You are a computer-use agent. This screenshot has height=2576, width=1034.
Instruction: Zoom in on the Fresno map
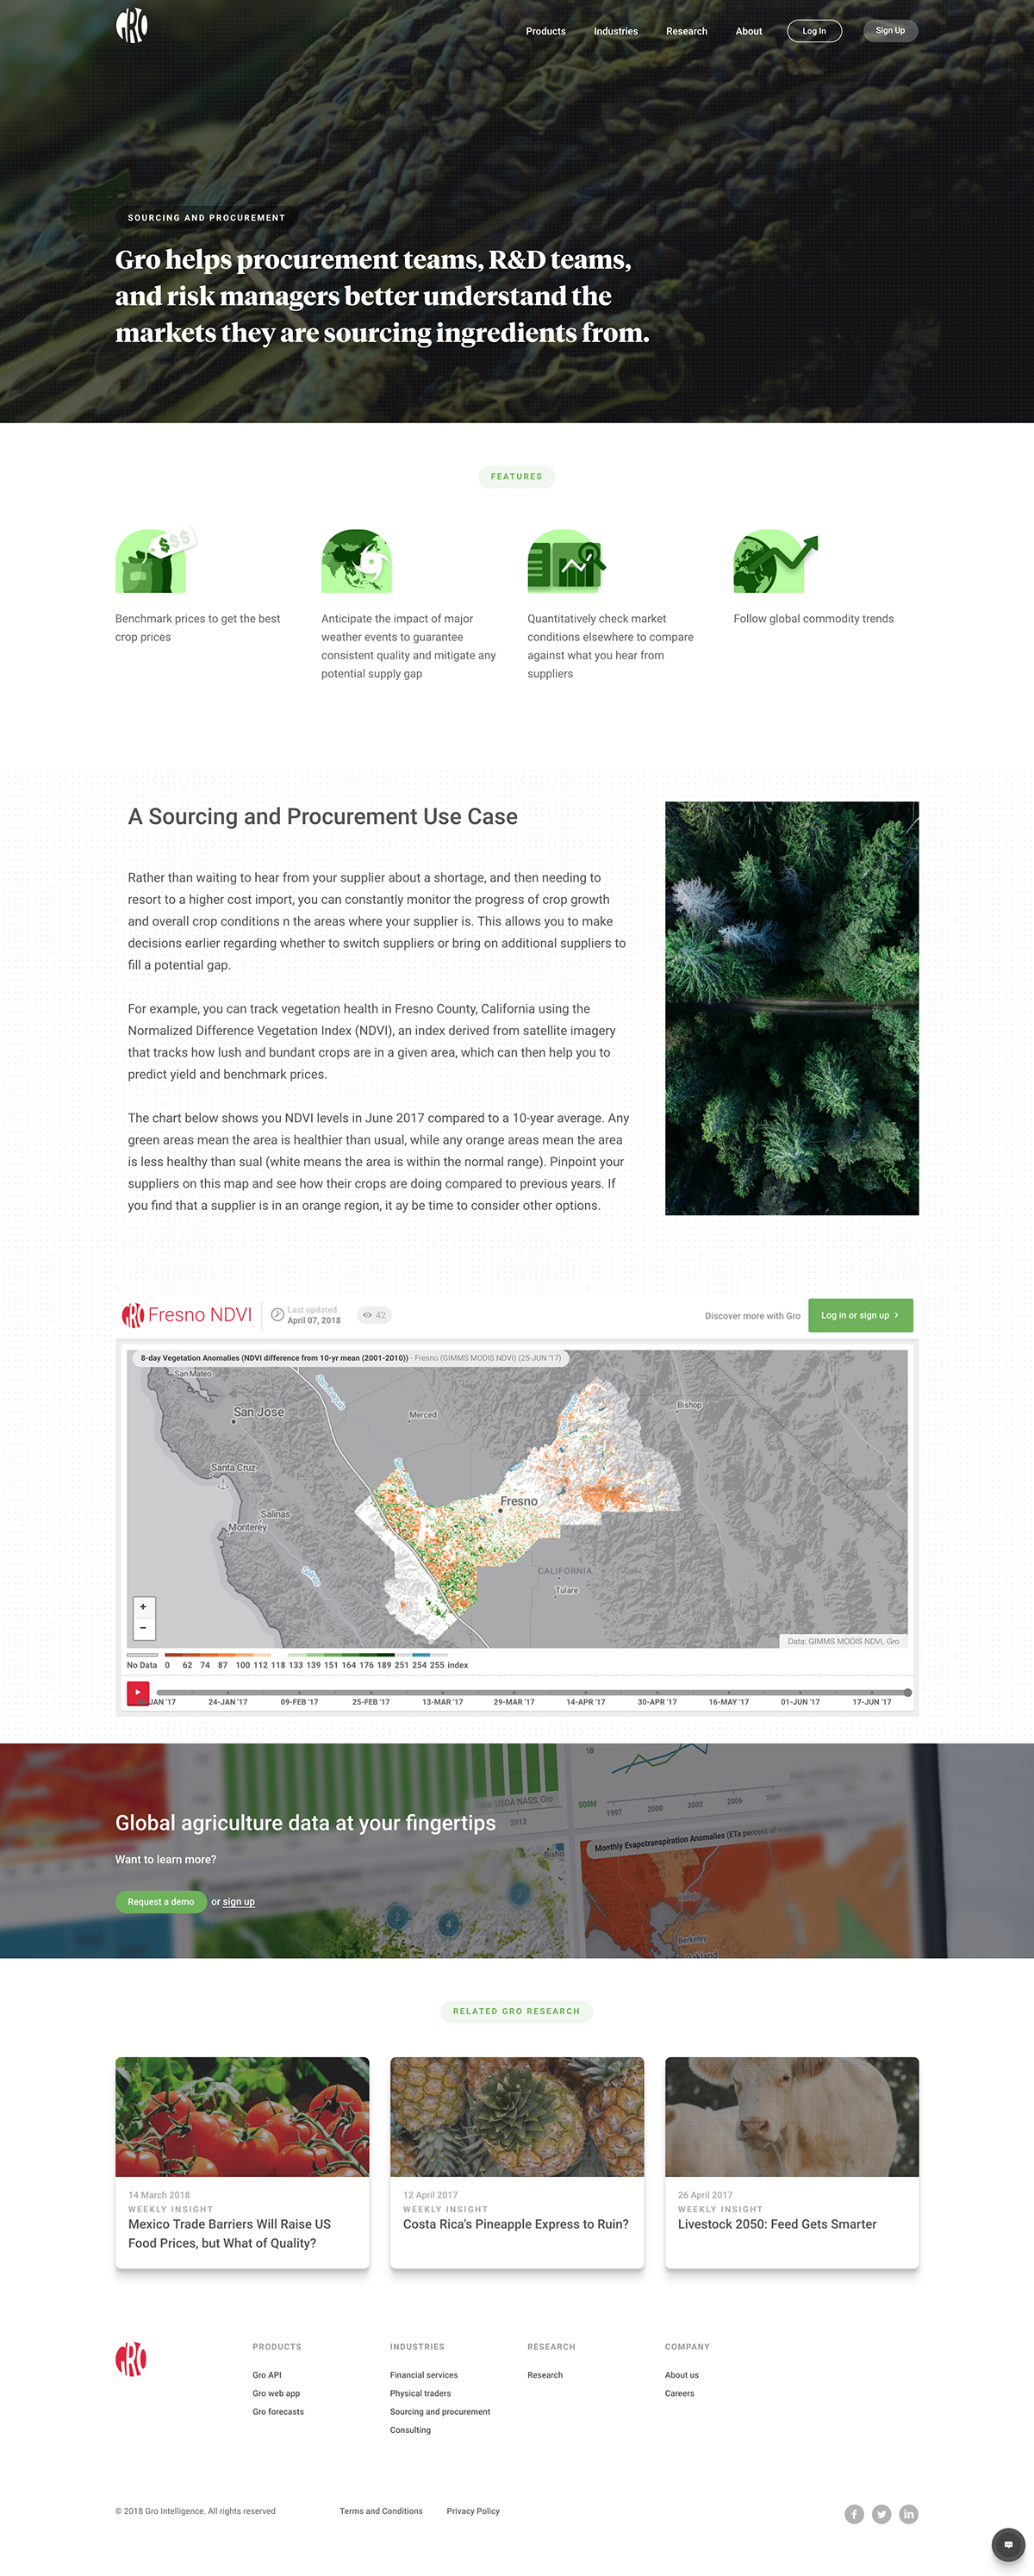[143, 1607]
